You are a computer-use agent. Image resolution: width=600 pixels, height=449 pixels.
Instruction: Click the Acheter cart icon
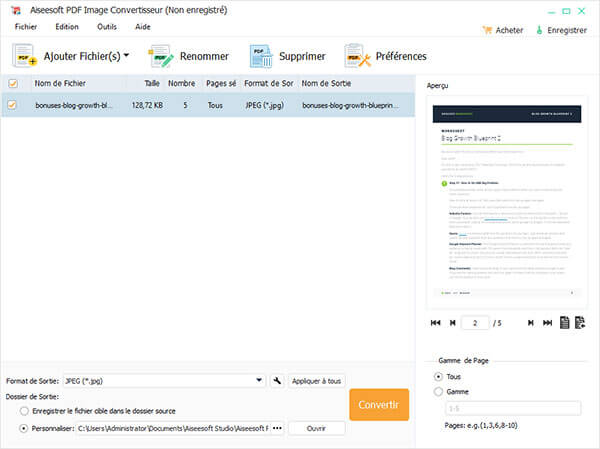[487, 30]
